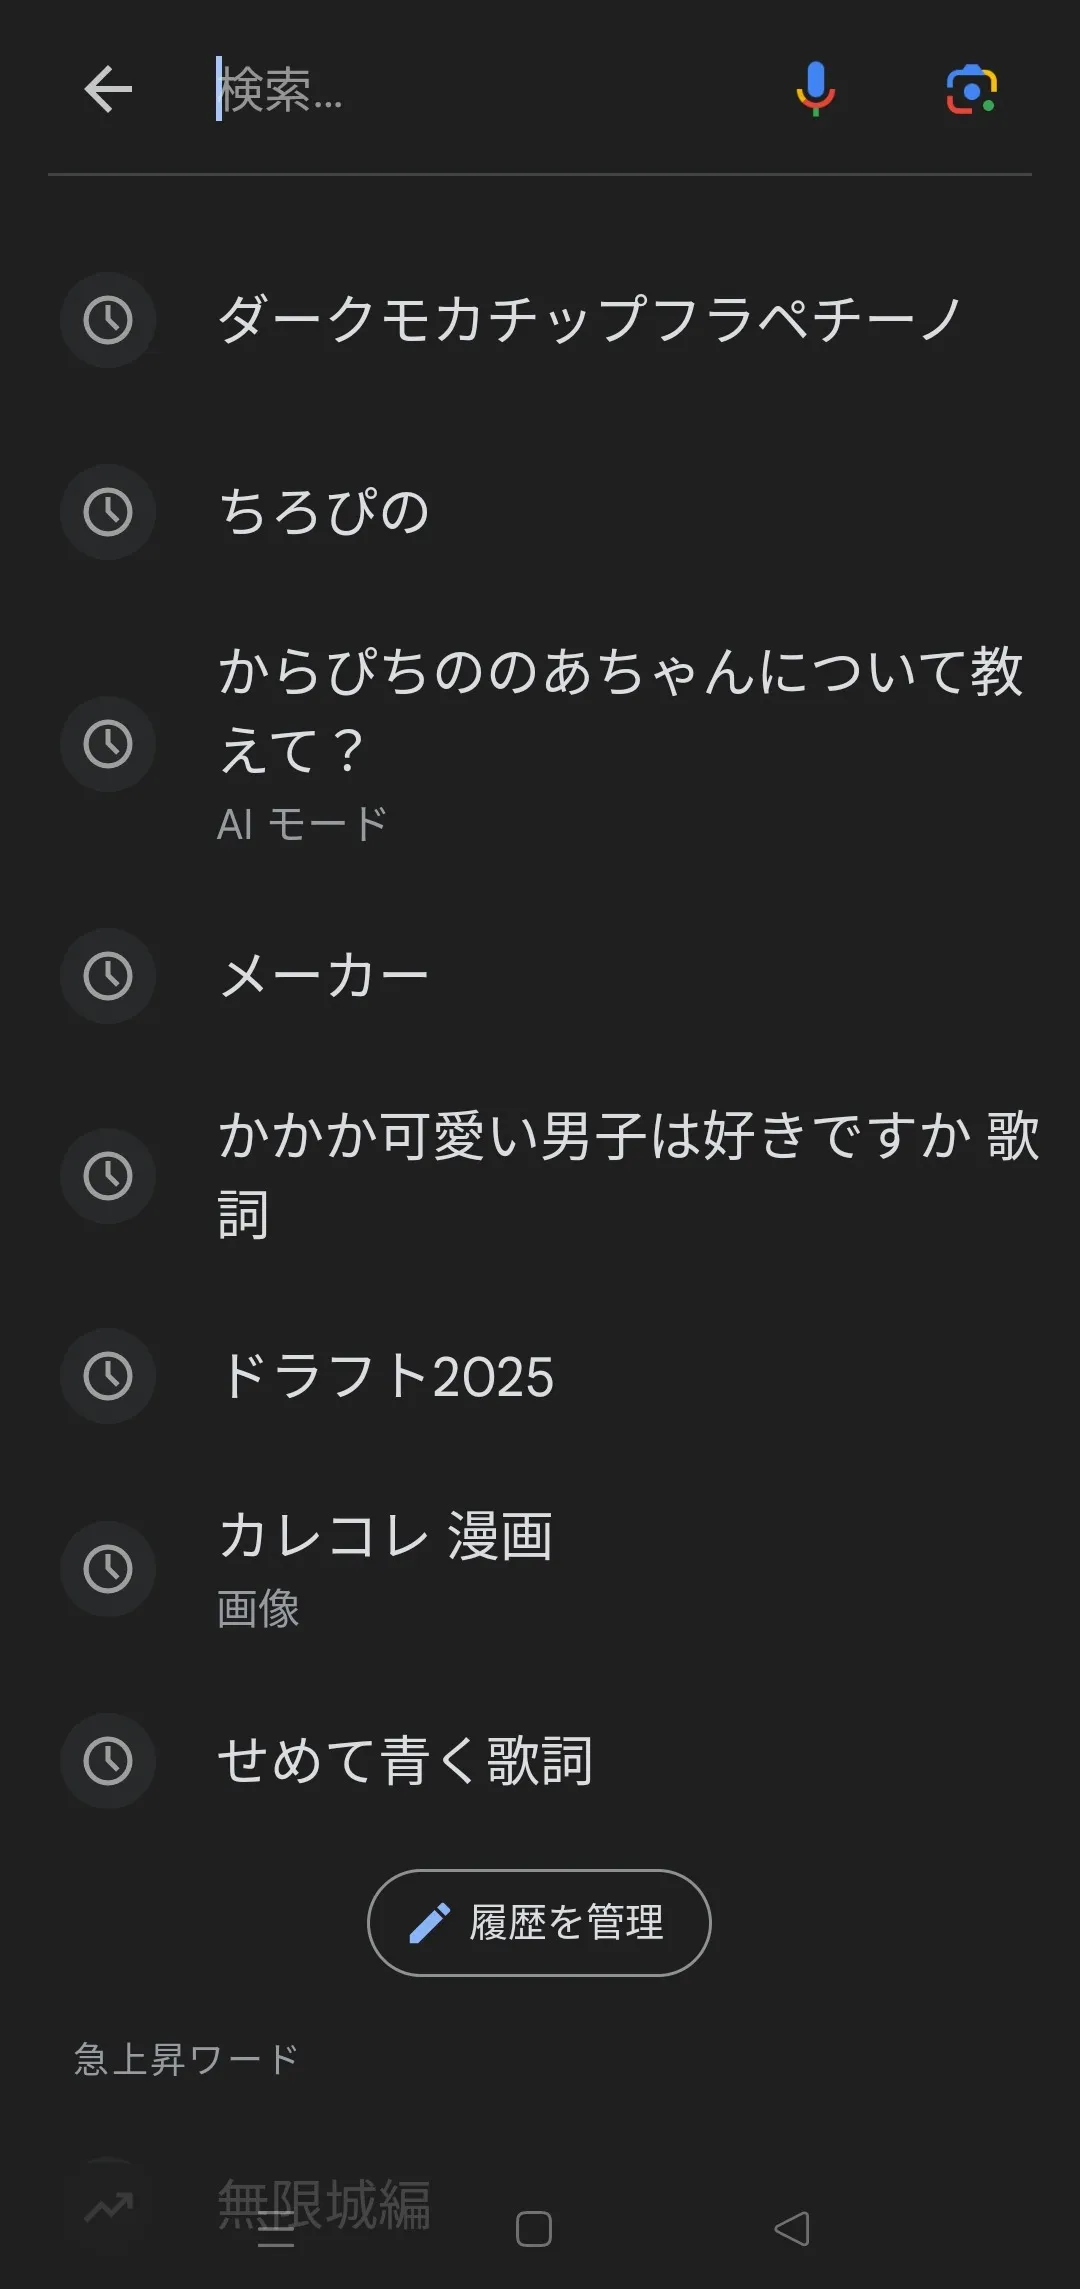Tap the back arrow icon
The height and width of the screenshot is (2289, 1080).
(x=108, y=90)
